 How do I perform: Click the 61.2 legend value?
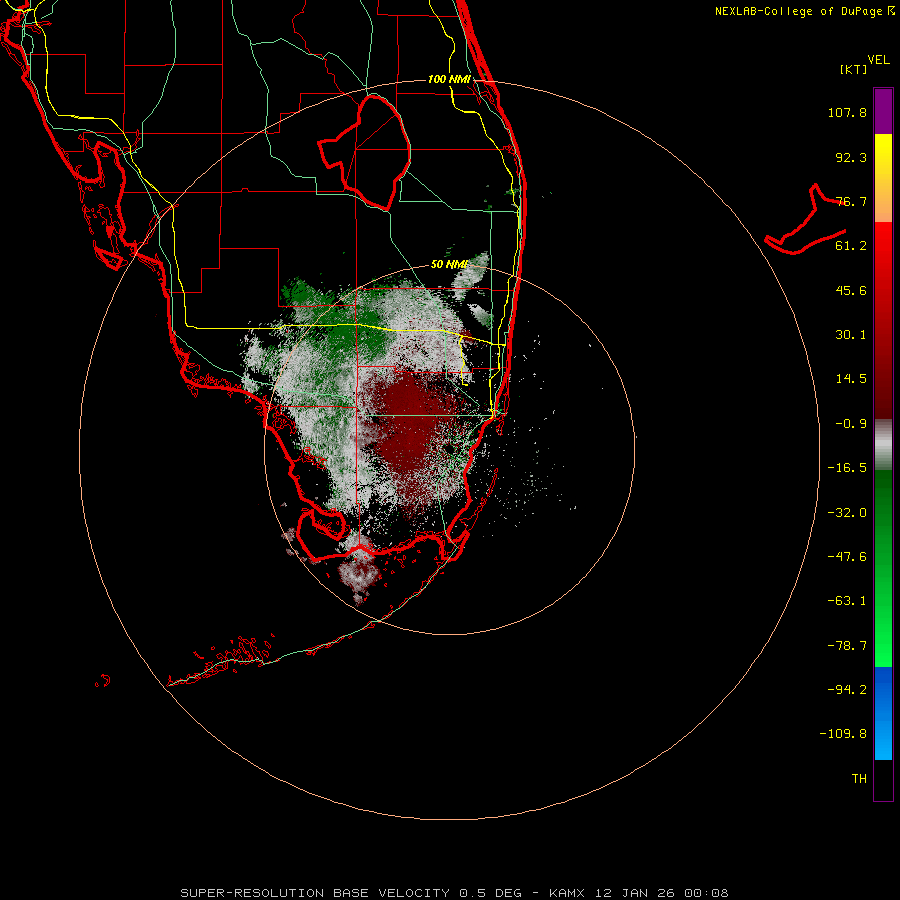coord(851,246)
